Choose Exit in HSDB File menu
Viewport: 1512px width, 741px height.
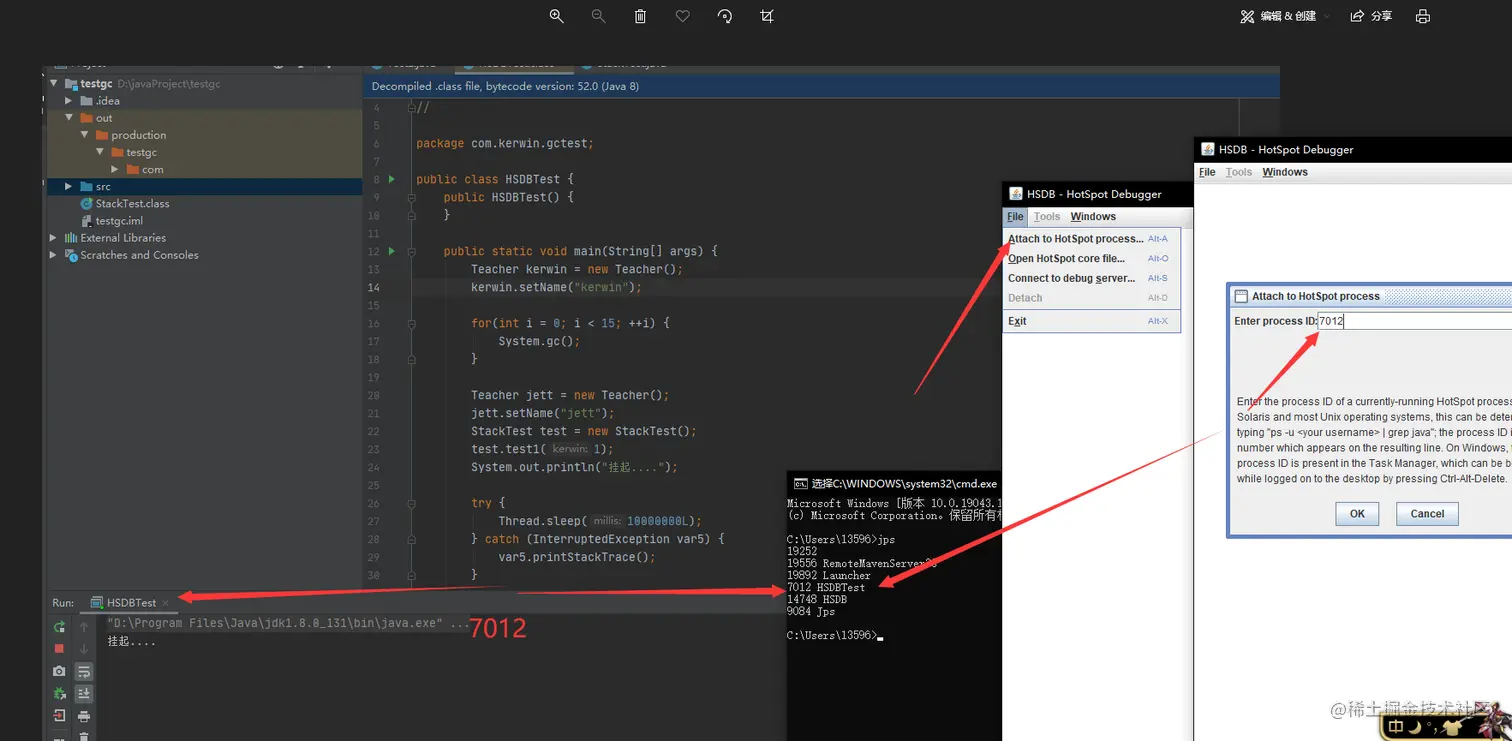coord(1092,321)
